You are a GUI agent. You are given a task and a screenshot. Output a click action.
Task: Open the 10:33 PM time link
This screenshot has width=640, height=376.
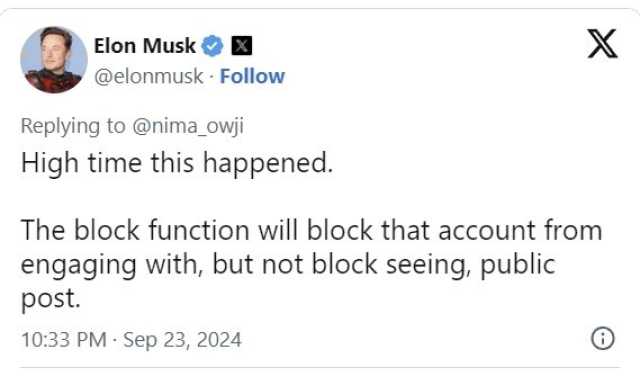[64, 340]
